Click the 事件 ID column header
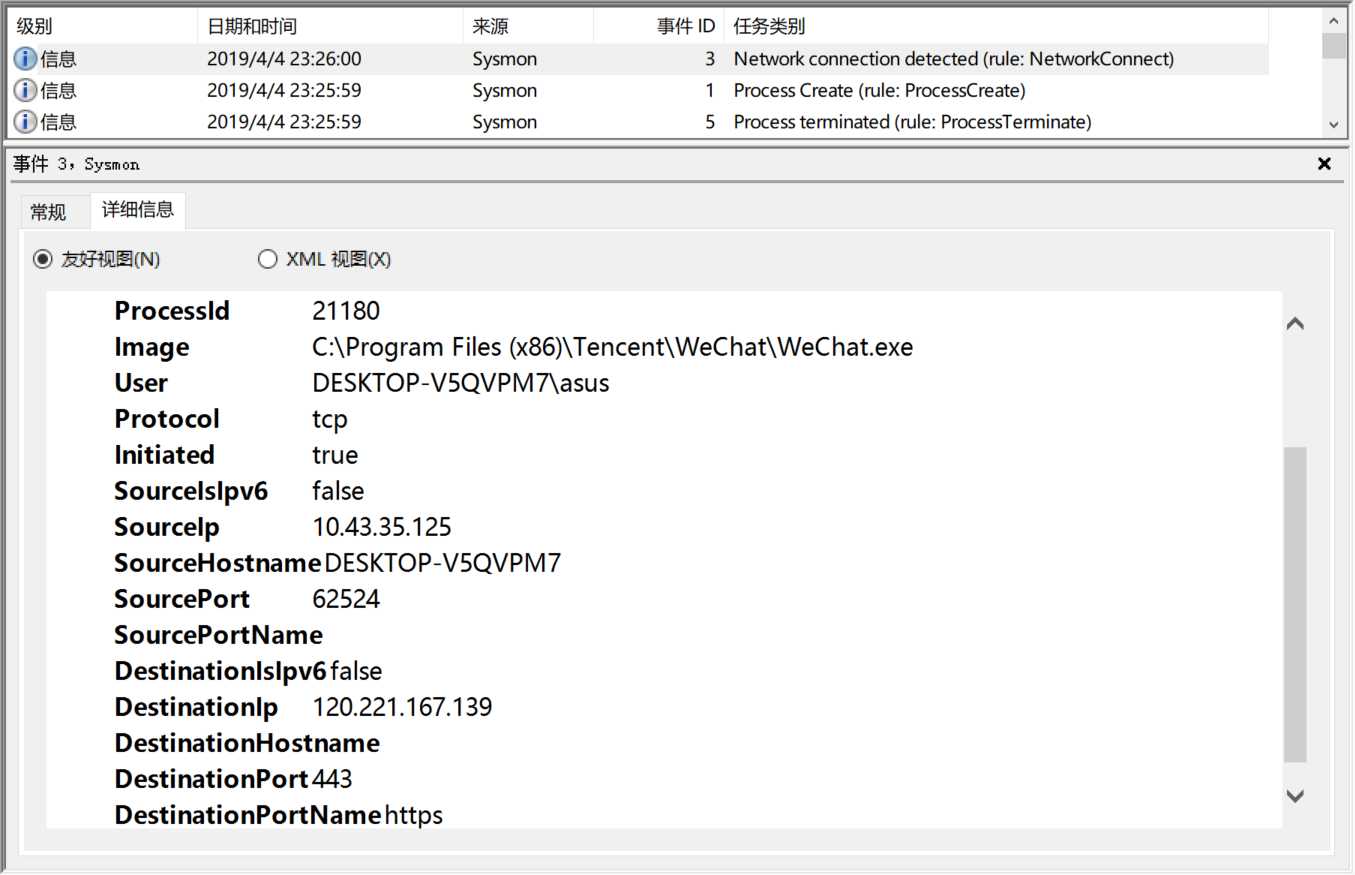 coord(660,27)
